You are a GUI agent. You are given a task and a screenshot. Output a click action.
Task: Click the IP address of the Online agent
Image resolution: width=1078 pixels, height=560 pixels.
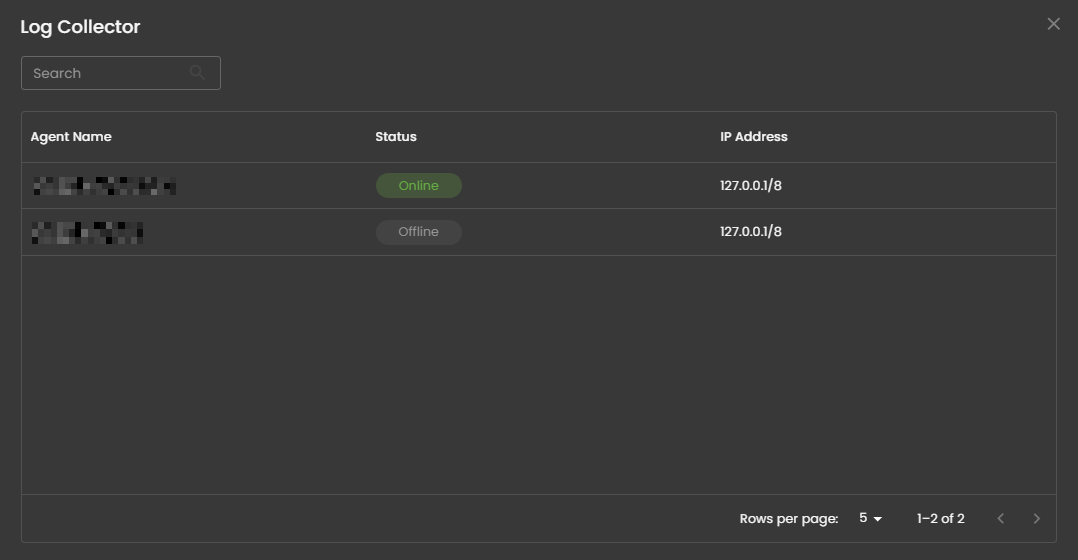[x=751, y=186]
